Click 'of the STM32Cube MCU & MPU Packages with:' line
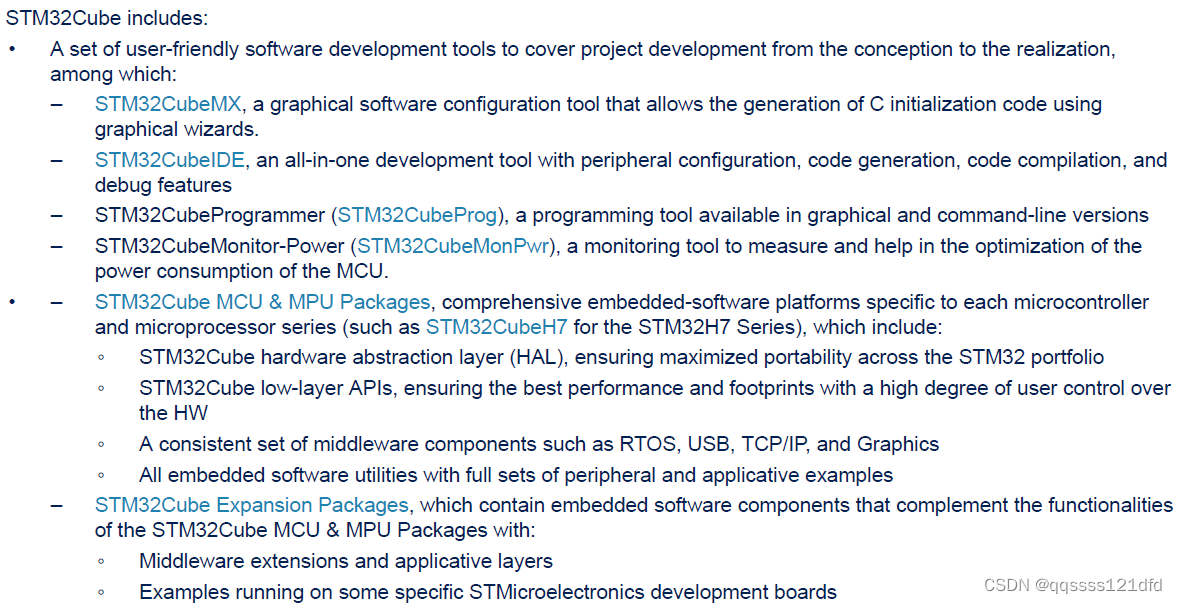1177x603 pixels. pos(315,530)
